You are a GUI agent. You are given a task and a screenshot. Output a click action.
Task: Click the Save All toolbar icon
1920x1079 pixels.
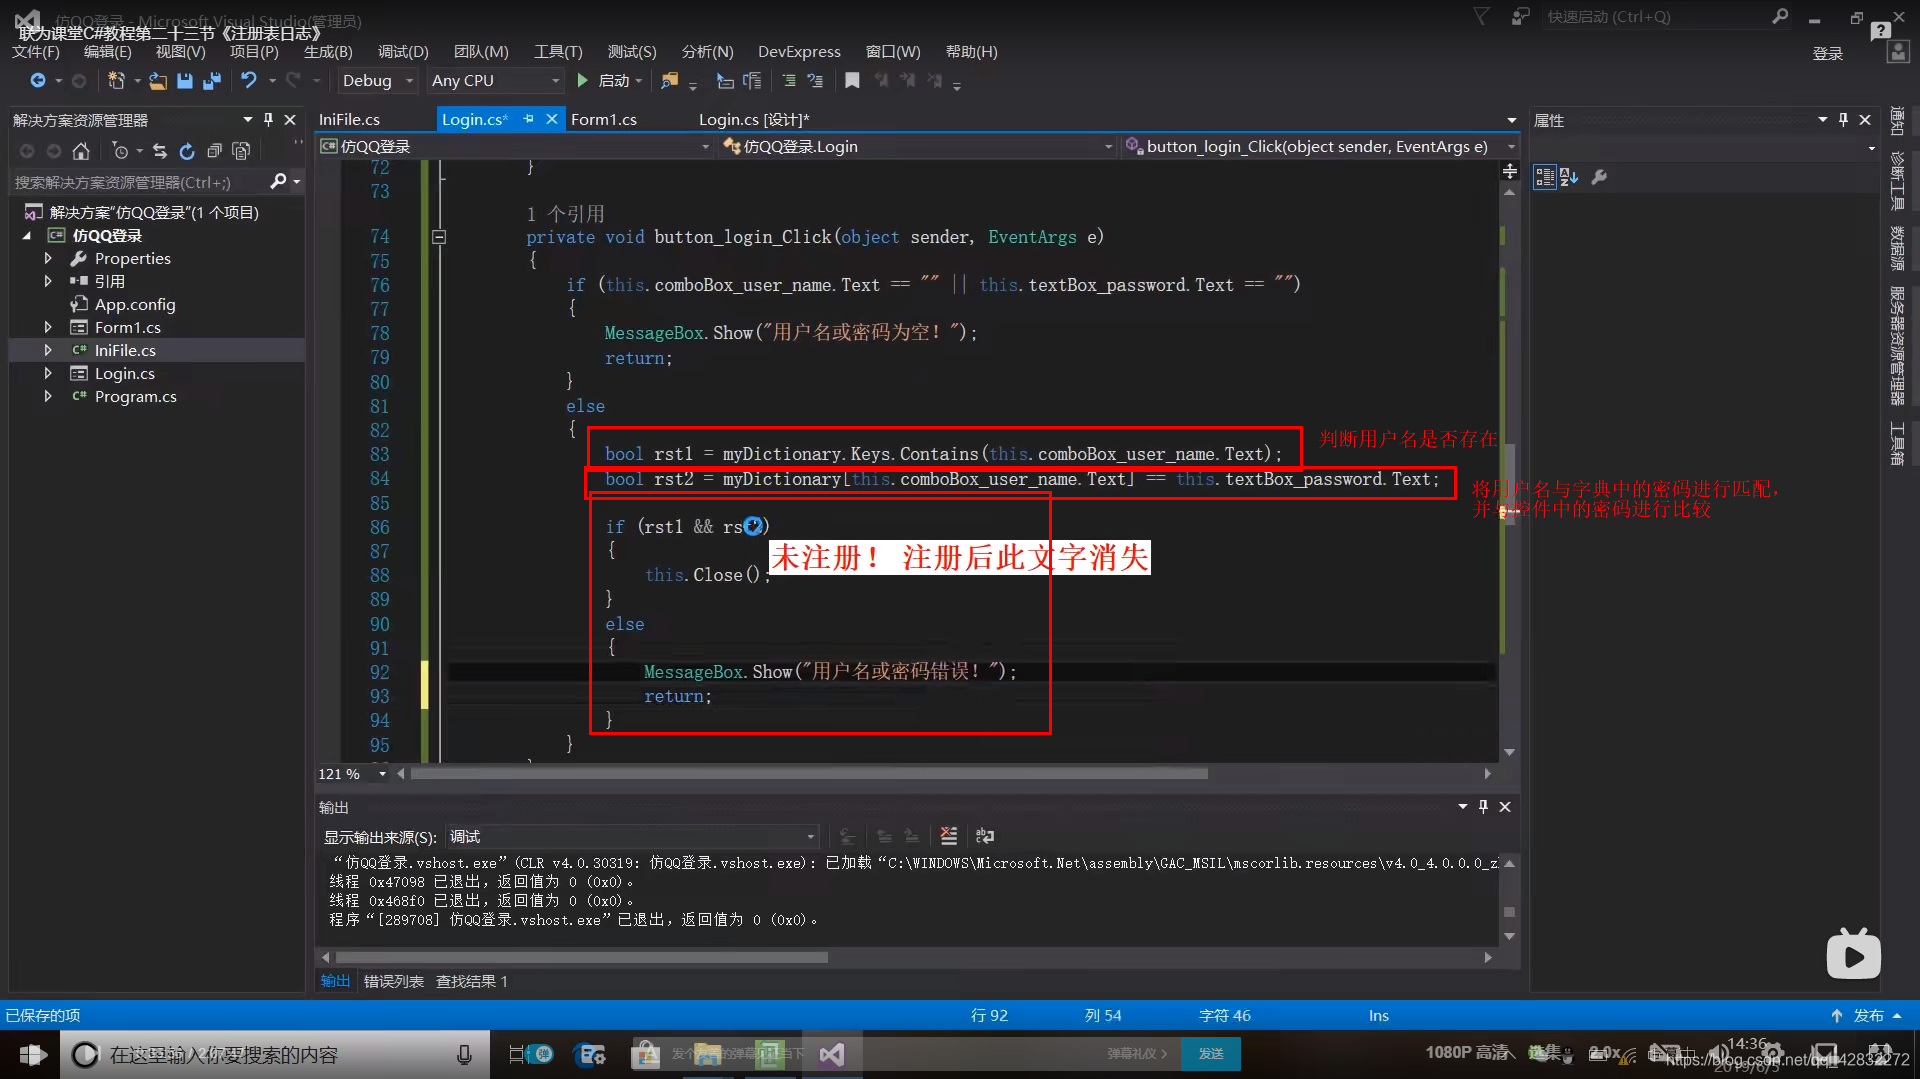[212, 81]
